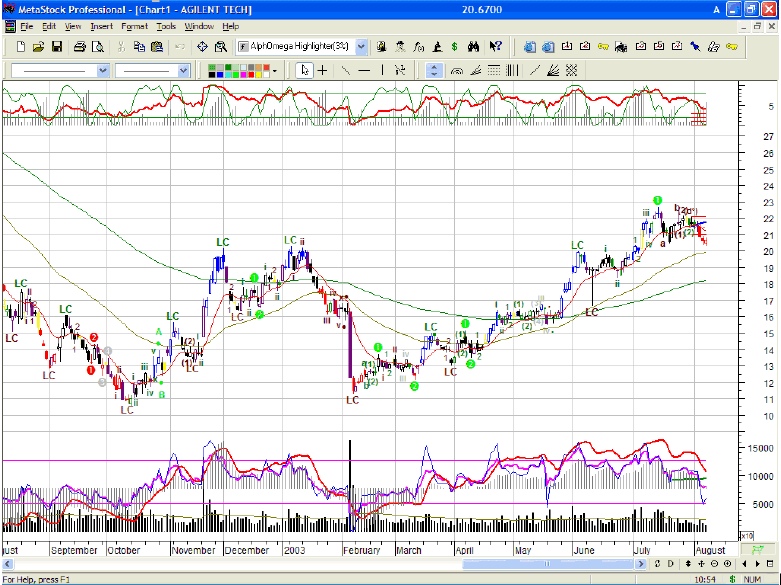Click the binoculars search icon
The image size is (781, 585).
coord(473,47)
